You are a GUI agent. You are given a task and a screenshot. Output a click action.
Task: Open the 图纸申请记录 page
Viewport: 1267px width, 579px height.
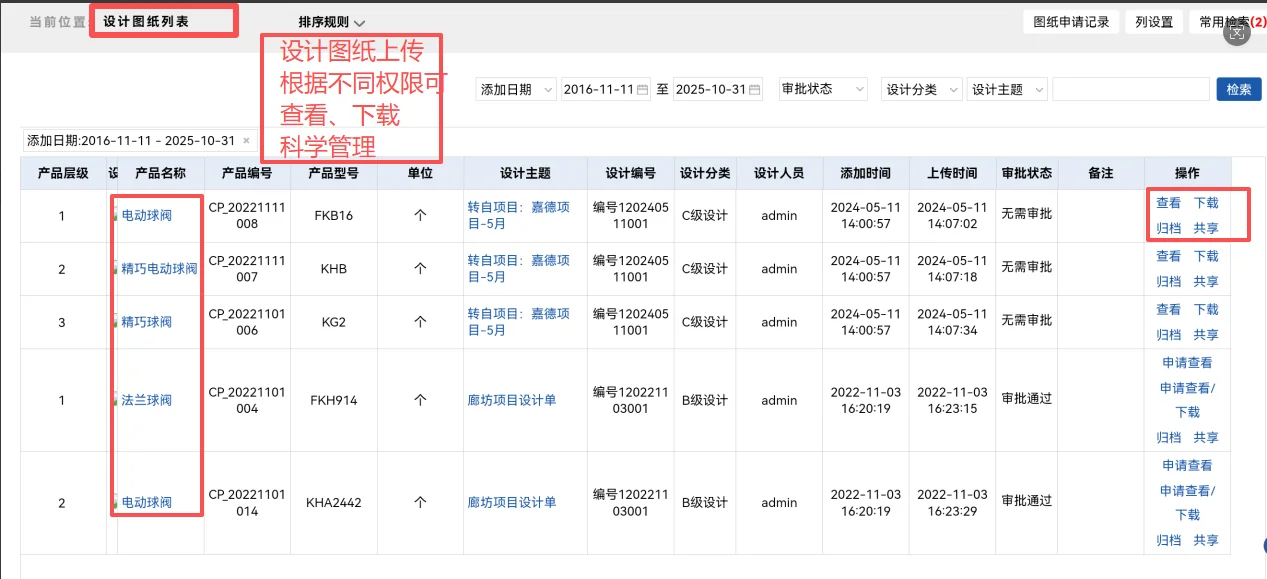tap(1070, 20)
